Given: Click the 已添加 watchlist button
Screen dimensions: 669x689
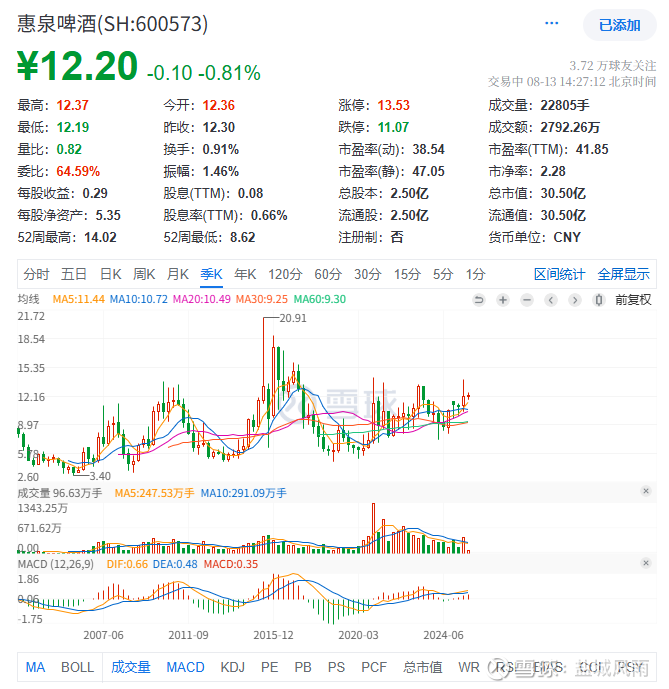Looking at the screenshot, I should (619, 25).
